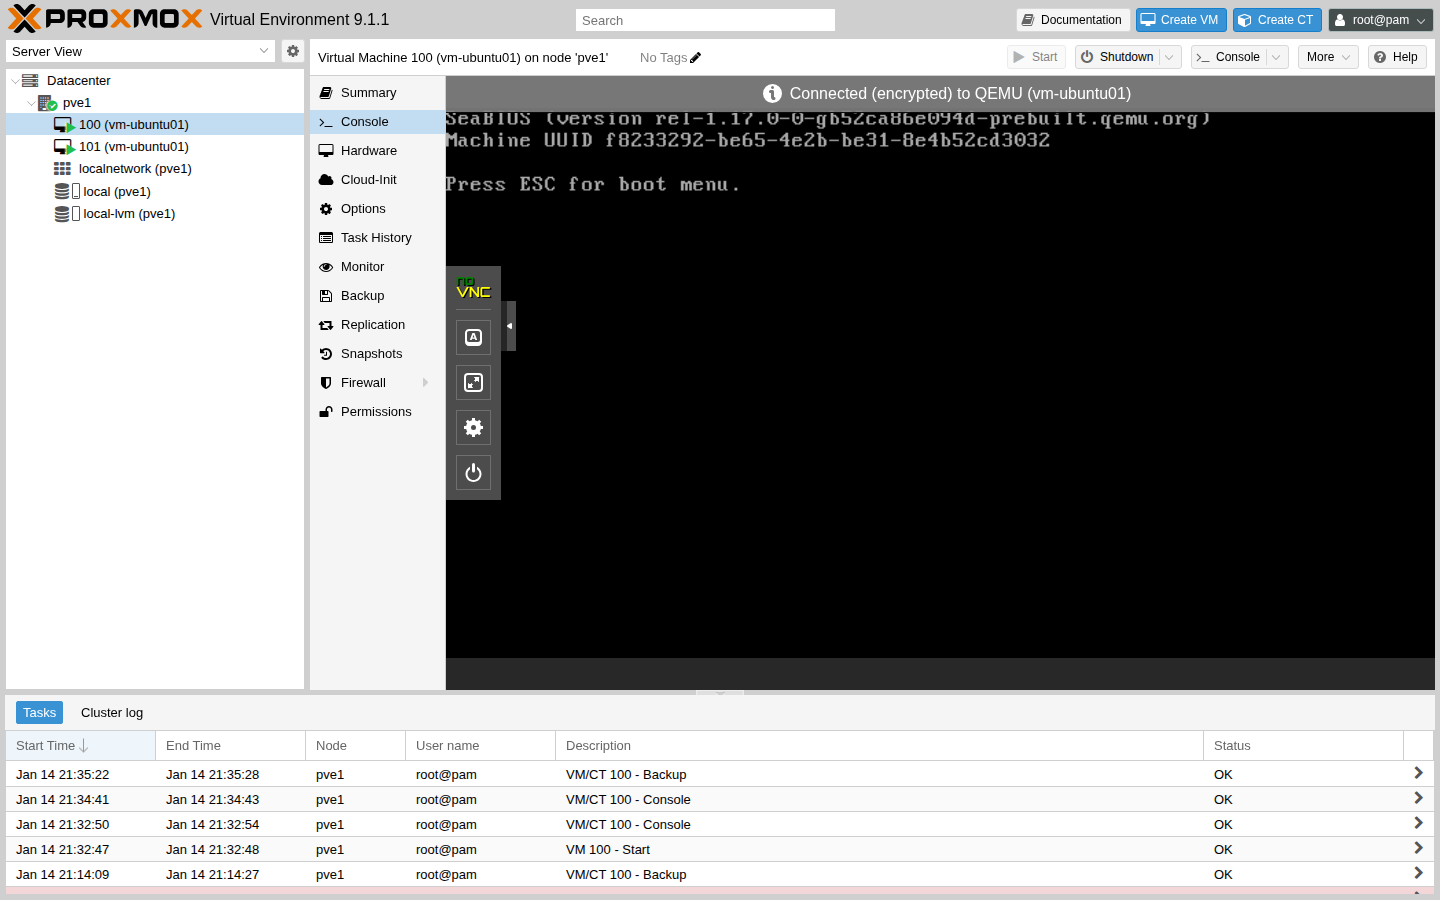Switch to the Cluster log tab
The height and width of the screenshot is (900, 1440).
point(111,712)
